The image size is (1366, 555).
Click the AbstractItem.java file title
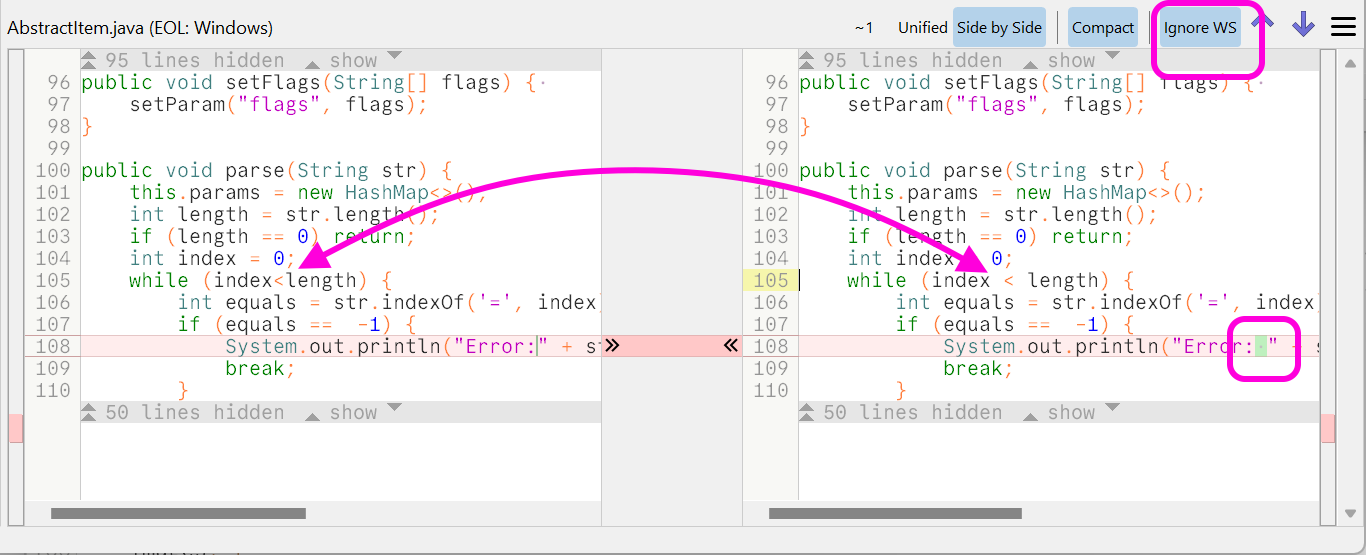tap(140, 28)
